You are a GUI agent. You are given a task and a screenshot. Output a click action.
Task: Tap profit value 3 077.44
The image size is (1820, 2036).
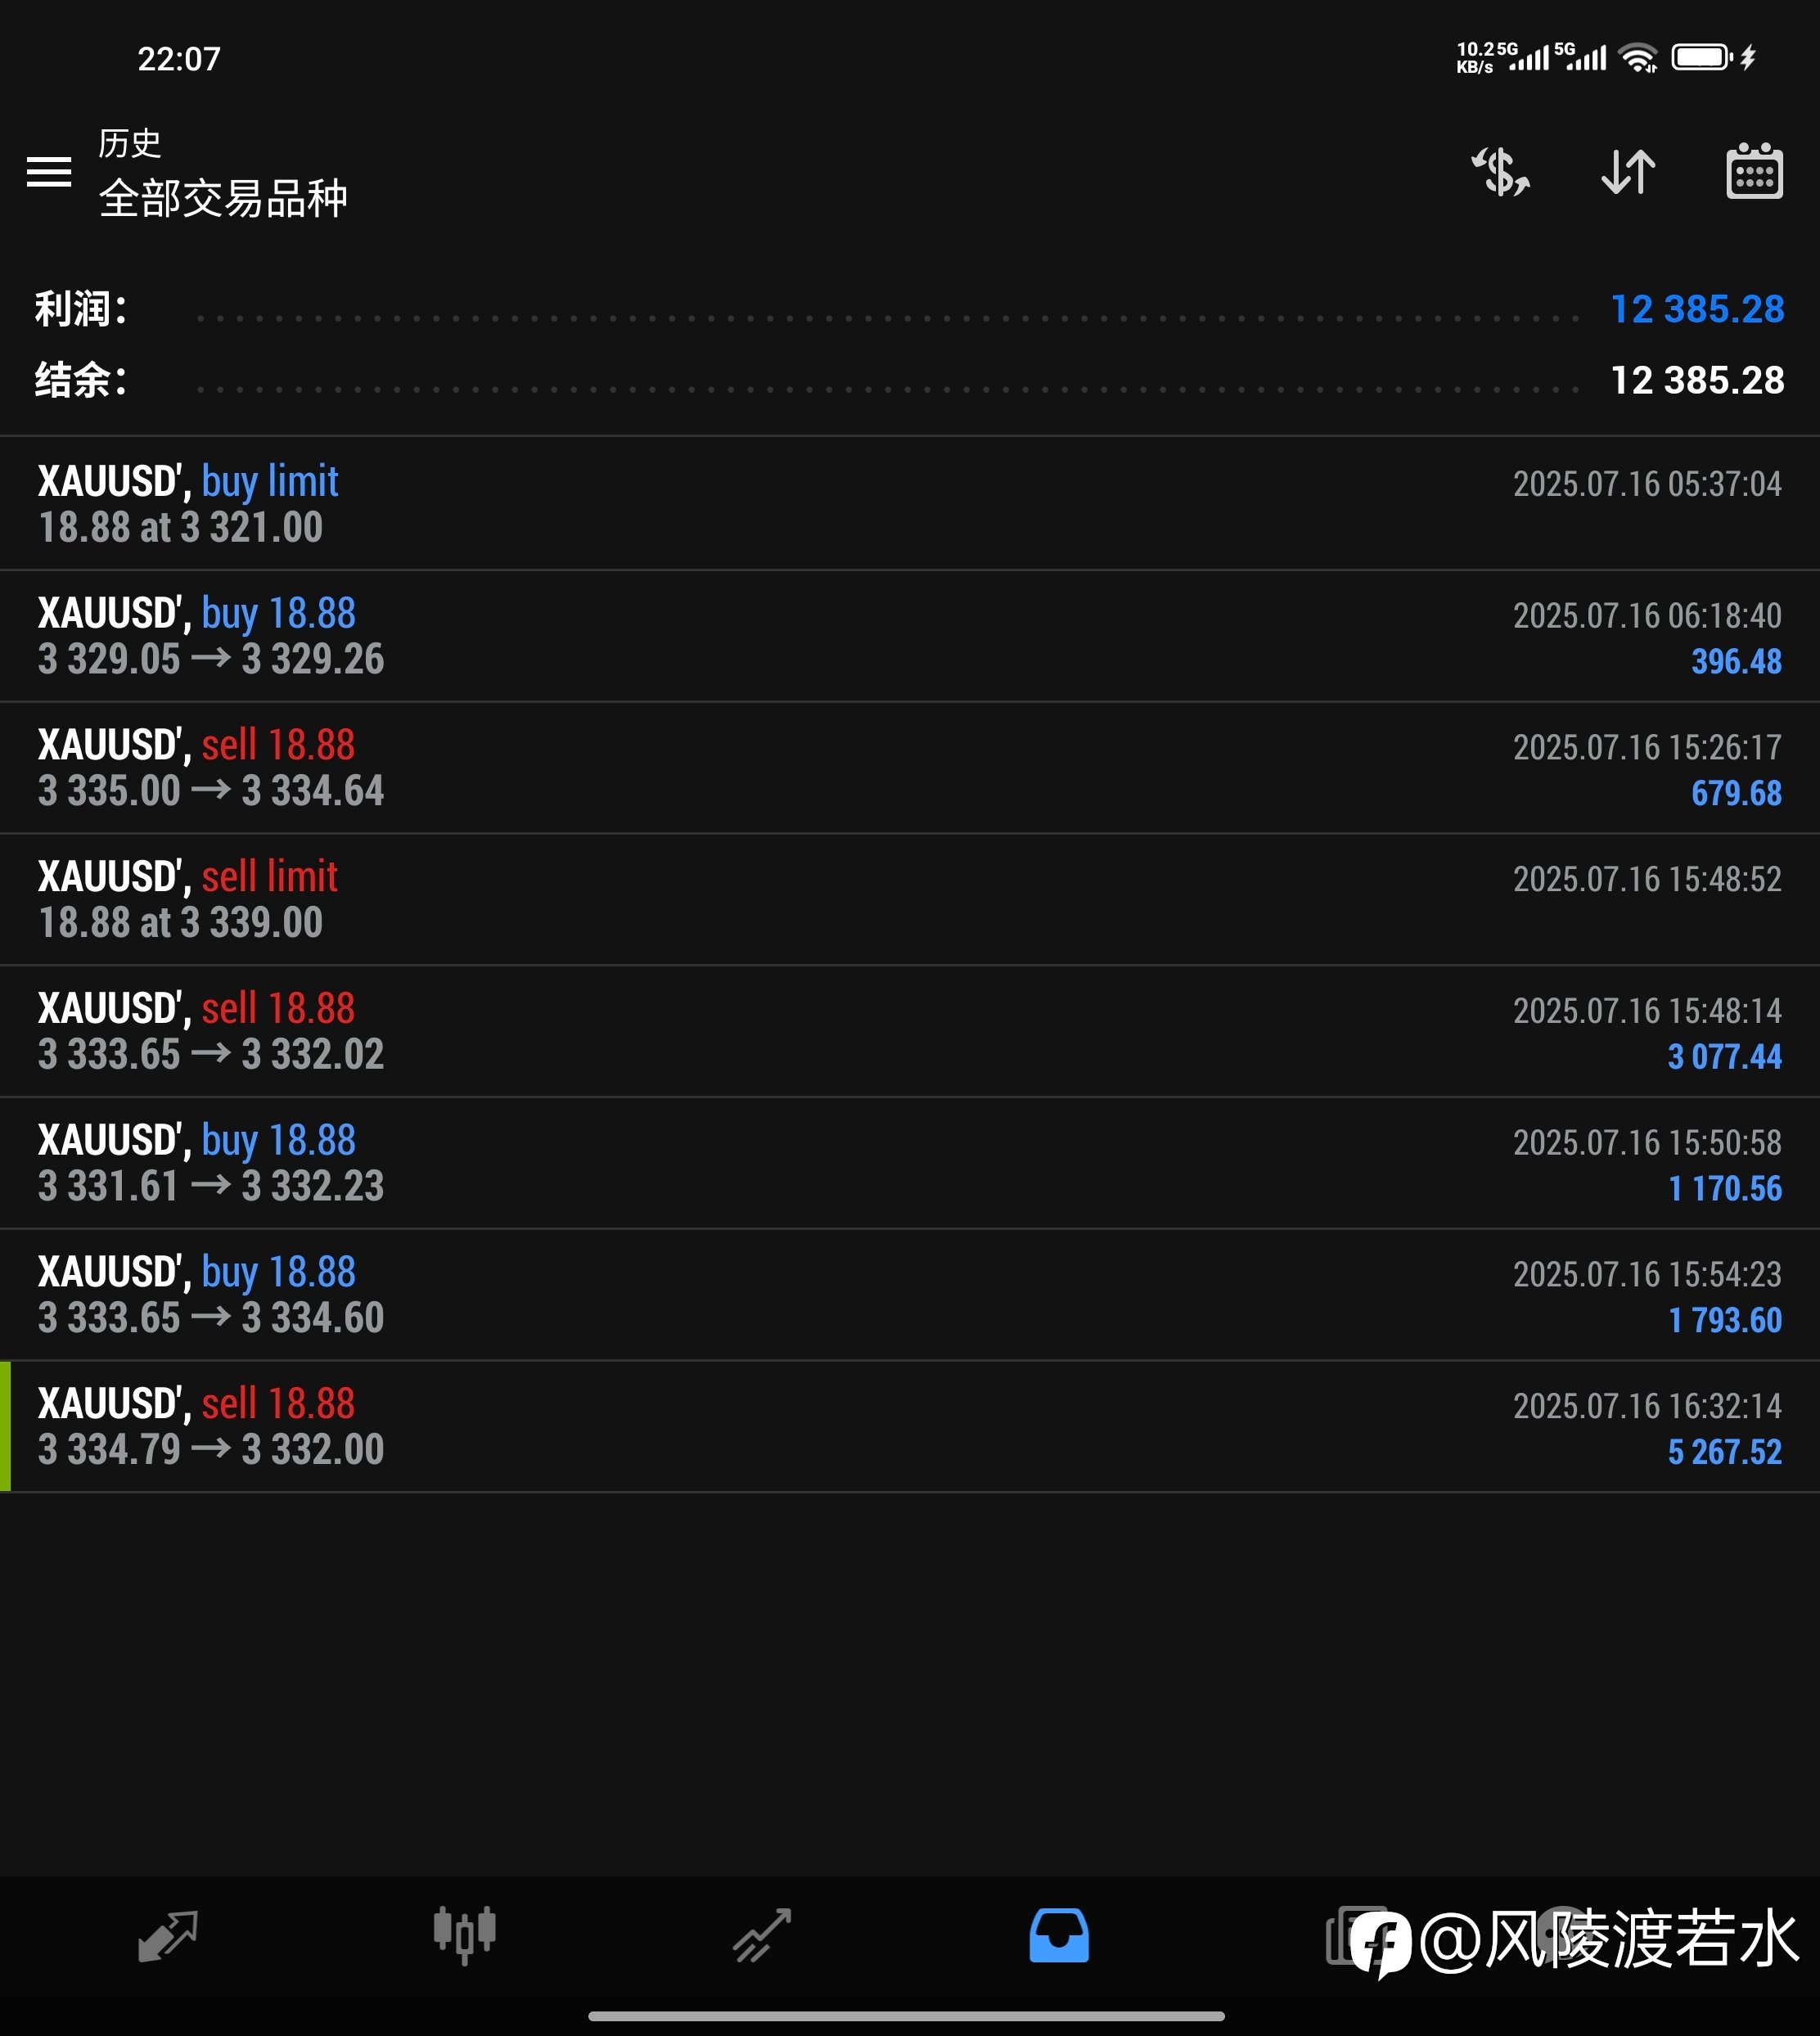click(x=1724, y=1057)
